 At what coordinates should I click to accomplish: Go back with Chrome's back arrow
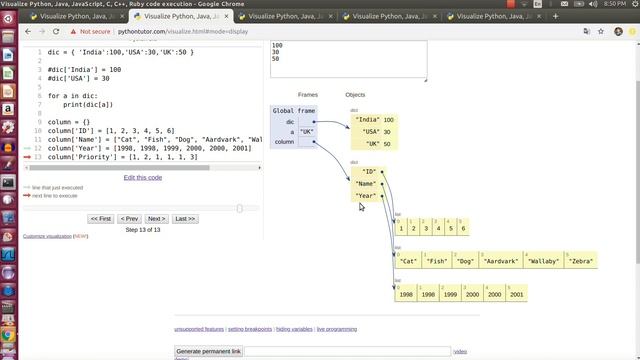point(28,31)
